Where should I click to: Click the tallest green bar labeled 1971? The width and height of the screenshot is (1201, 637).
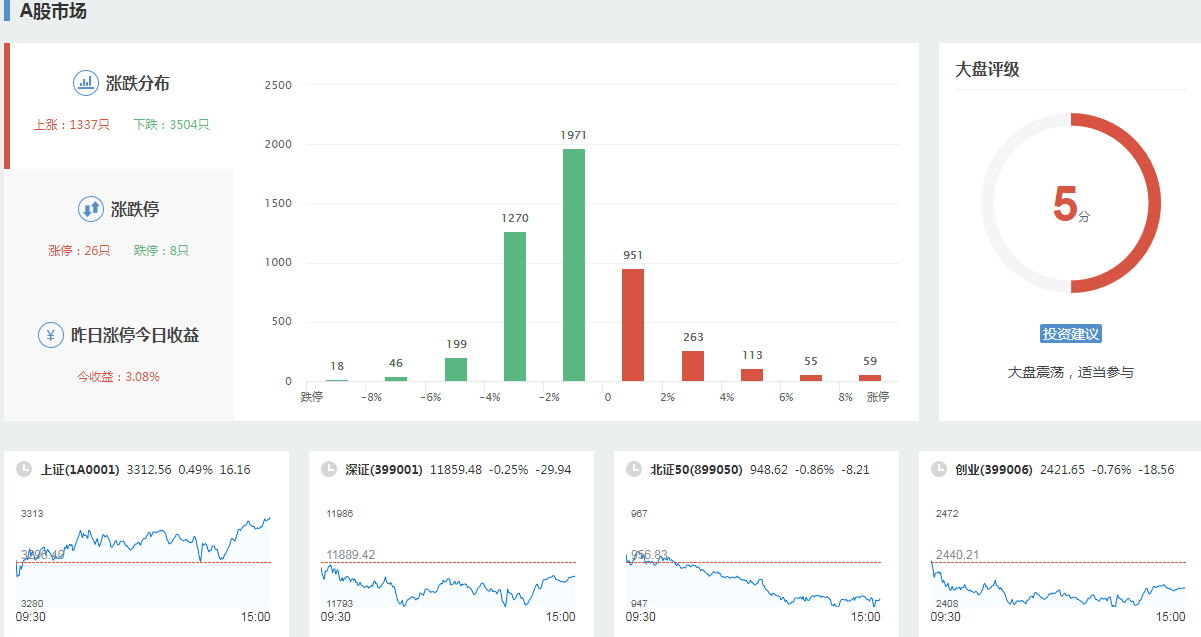click(574, 265)
